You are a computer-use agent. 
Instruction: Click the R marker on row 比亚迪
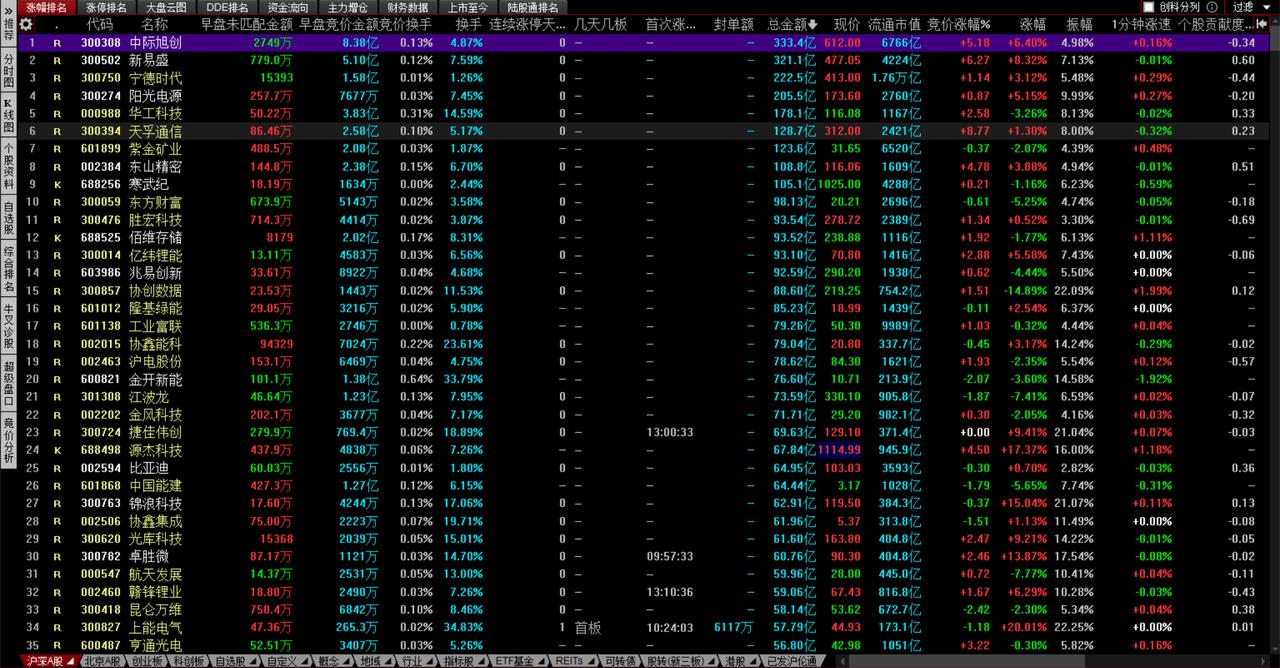click(57, 468)
